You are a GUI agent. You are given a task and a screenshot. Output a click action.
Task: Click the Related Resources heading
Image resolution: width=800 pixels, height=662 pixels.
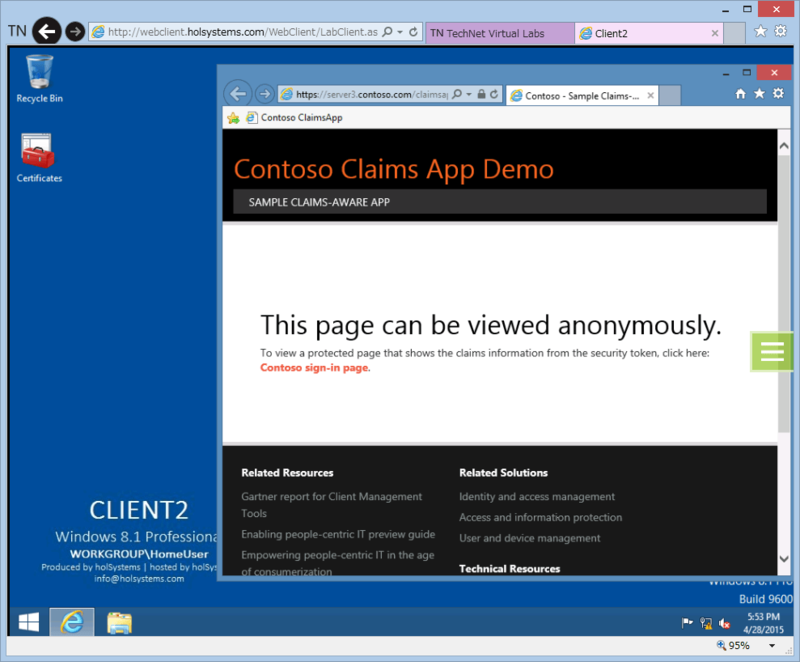click(x=287, y=473)
